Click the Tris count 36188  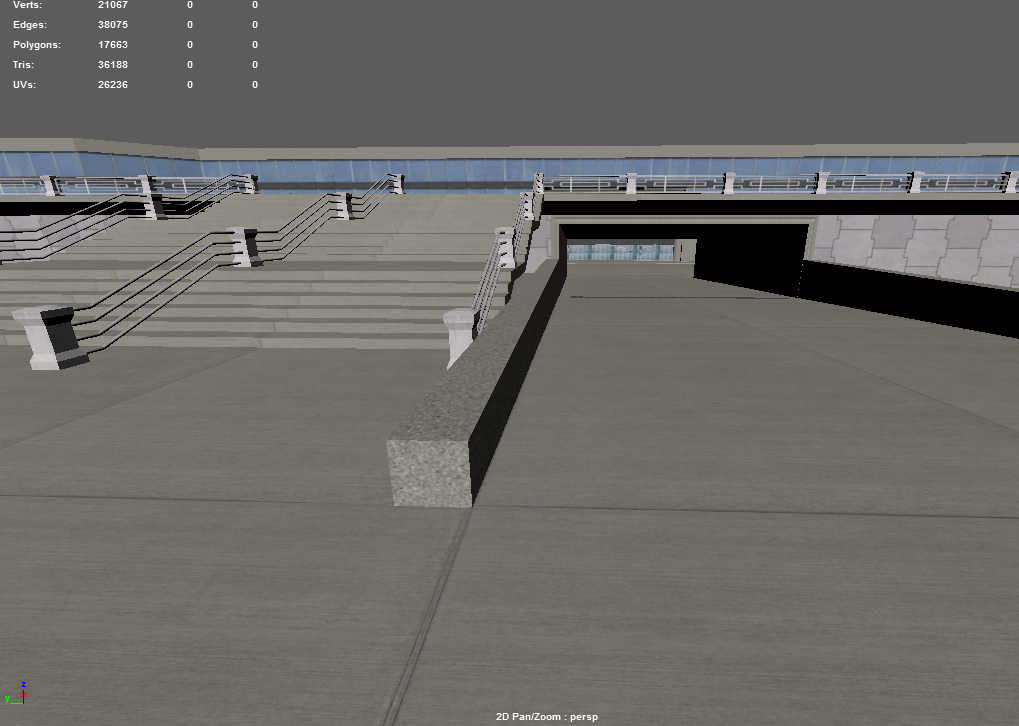[112, 65]
